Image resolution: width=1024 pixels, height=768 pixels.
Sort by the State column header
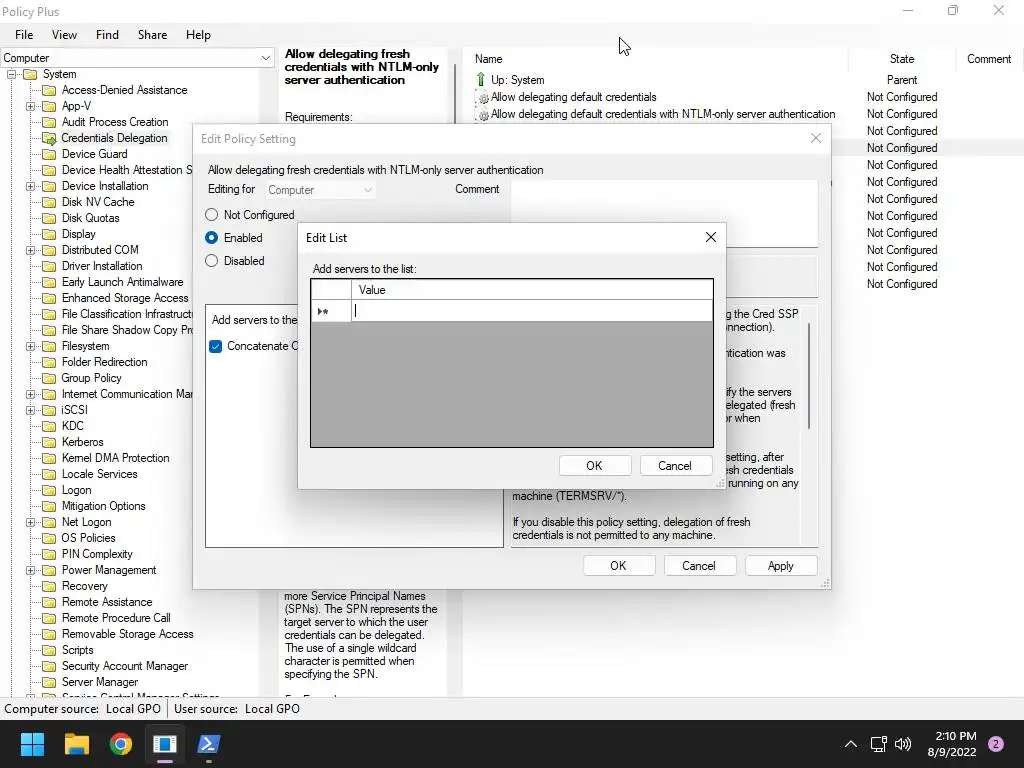pos(902,59)
